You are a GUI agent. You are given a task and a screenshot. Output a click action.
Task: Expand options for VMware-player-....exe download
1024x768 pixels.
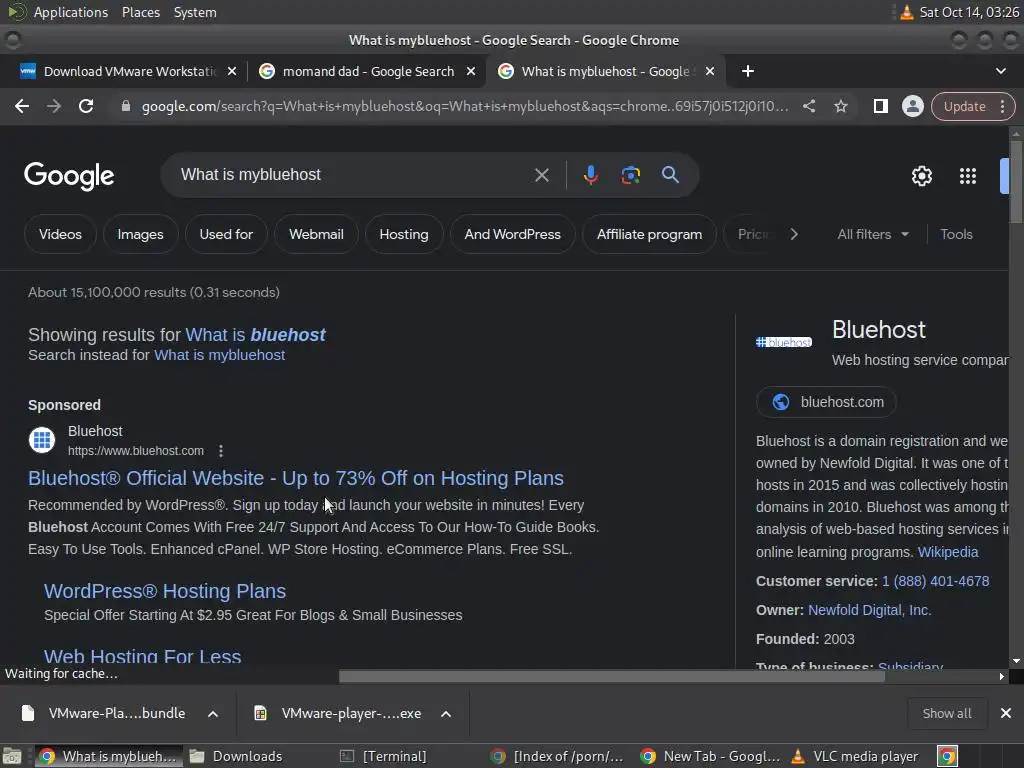[446, 714]
